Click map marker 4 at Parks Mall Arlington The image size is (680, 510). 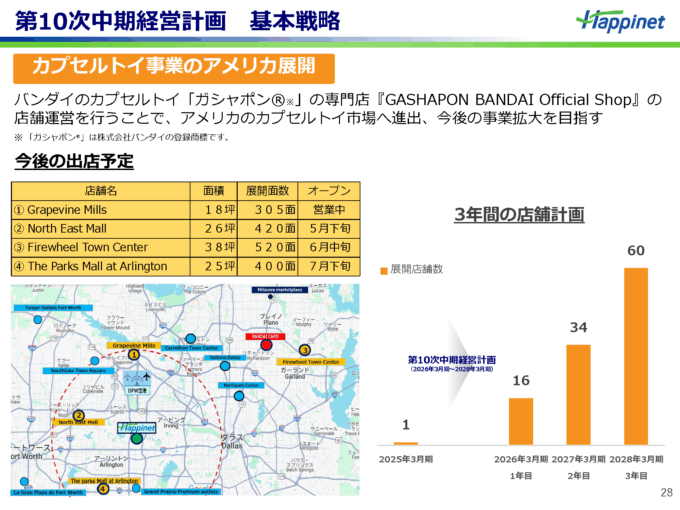103,489
